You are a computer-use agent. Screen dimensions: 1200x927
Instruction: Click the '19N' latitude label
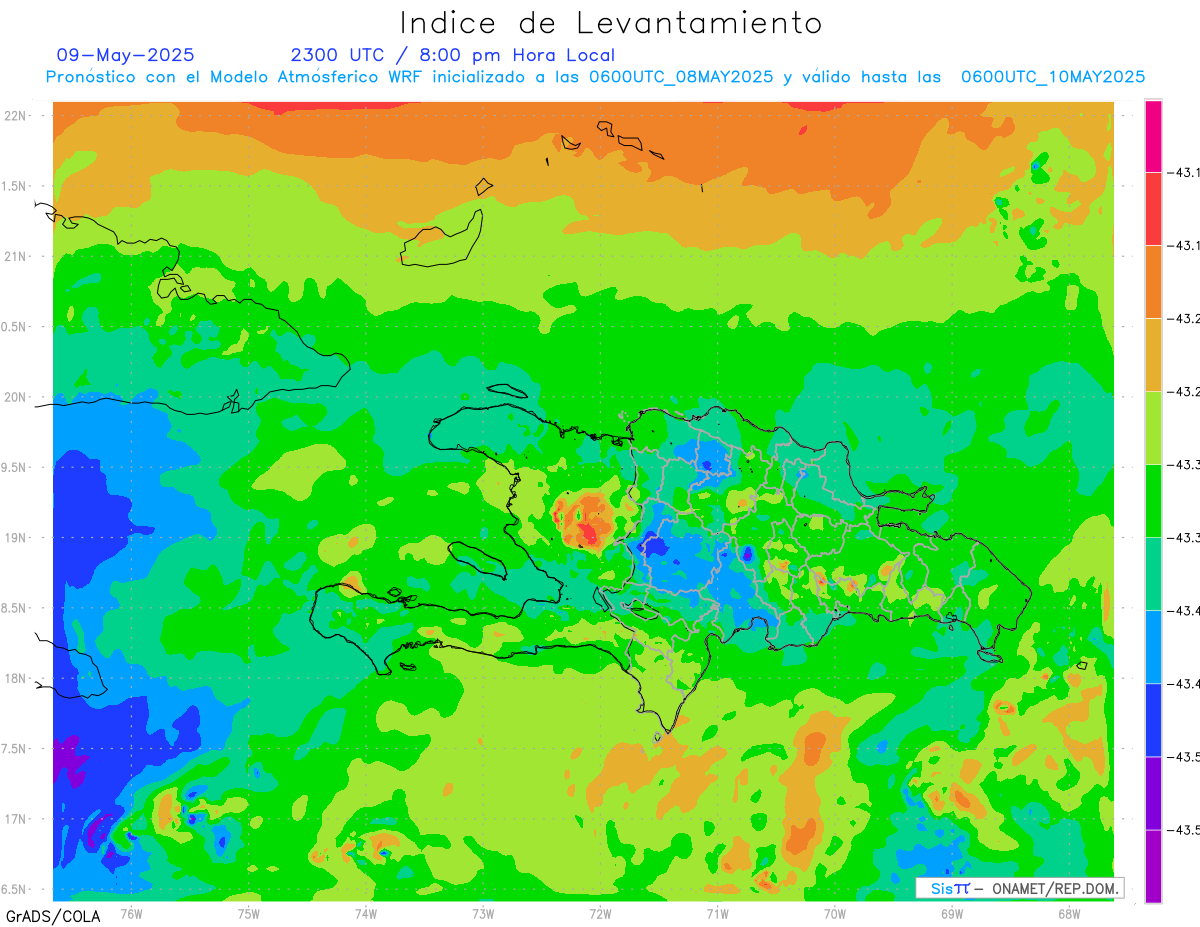point(16,538)
